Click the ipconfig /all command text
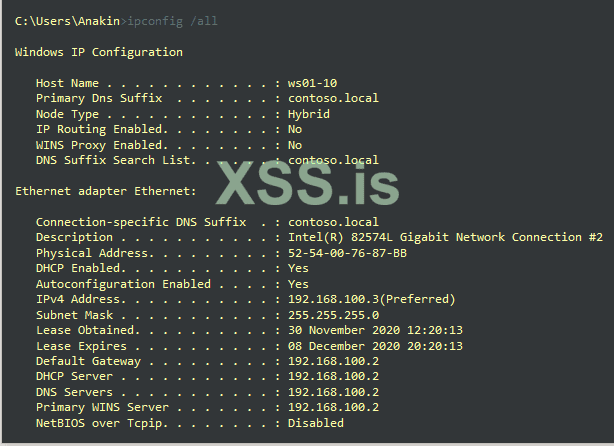 [171, 21]
